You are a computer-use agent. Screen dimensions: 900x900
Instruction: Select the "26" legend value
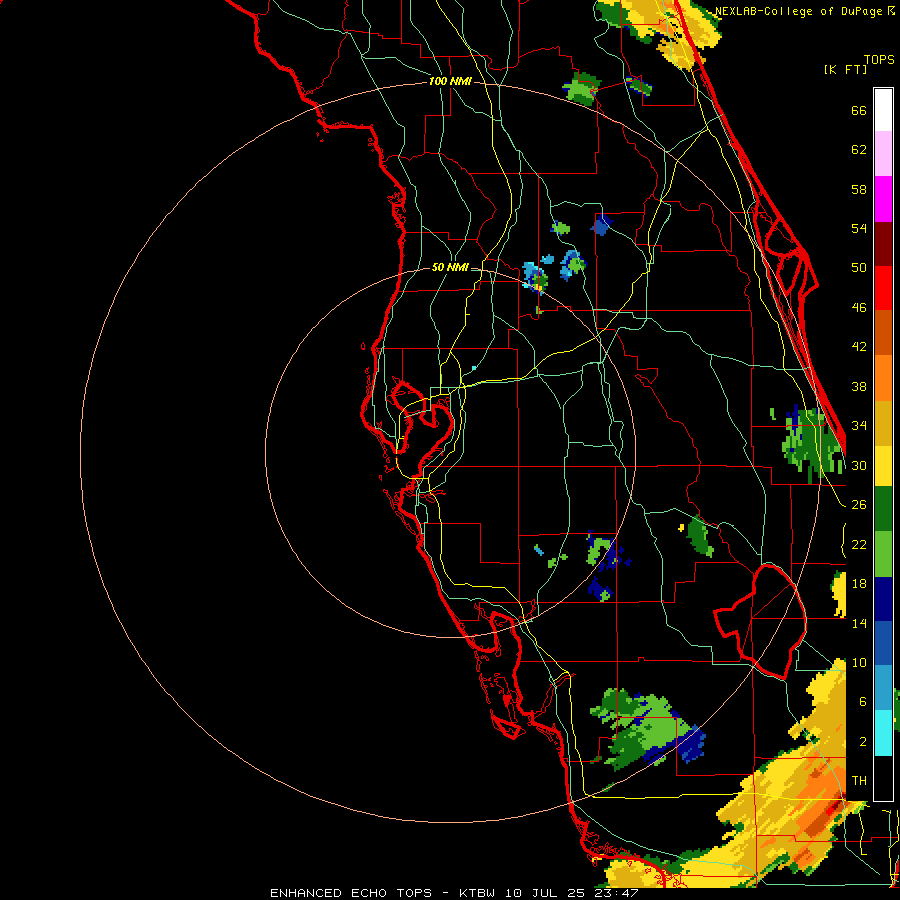pos(859,505)
